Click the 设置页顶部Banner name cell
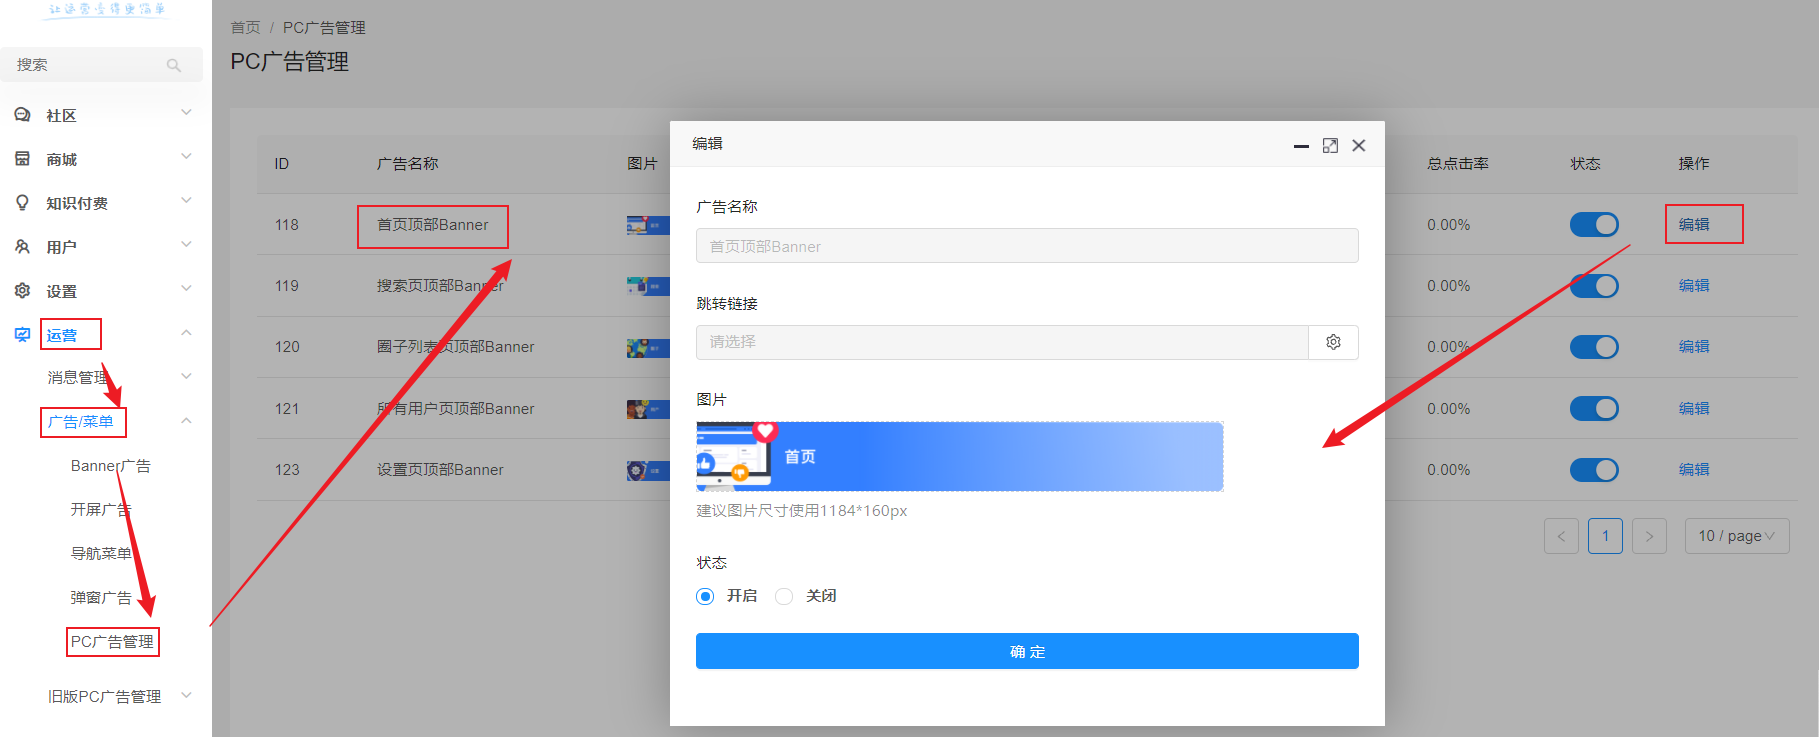This screenshot has height=737, width=1819. tap(440, 470)
